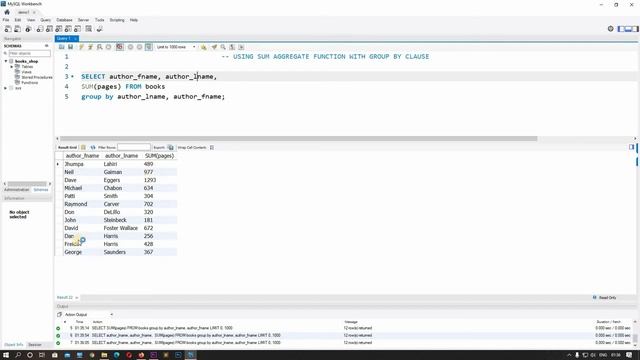Toggle the auto-commit mode icon

[x=149, y=47]
